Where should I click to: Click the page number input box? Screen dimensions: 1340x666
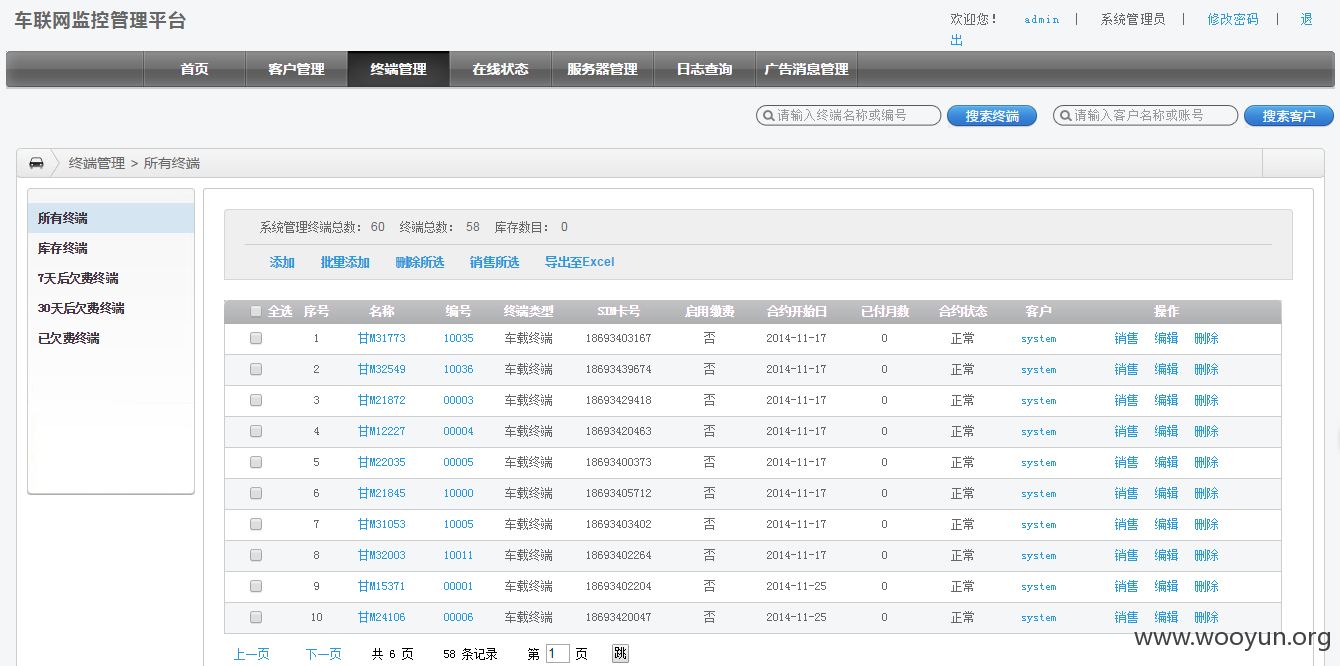[558, 654]
